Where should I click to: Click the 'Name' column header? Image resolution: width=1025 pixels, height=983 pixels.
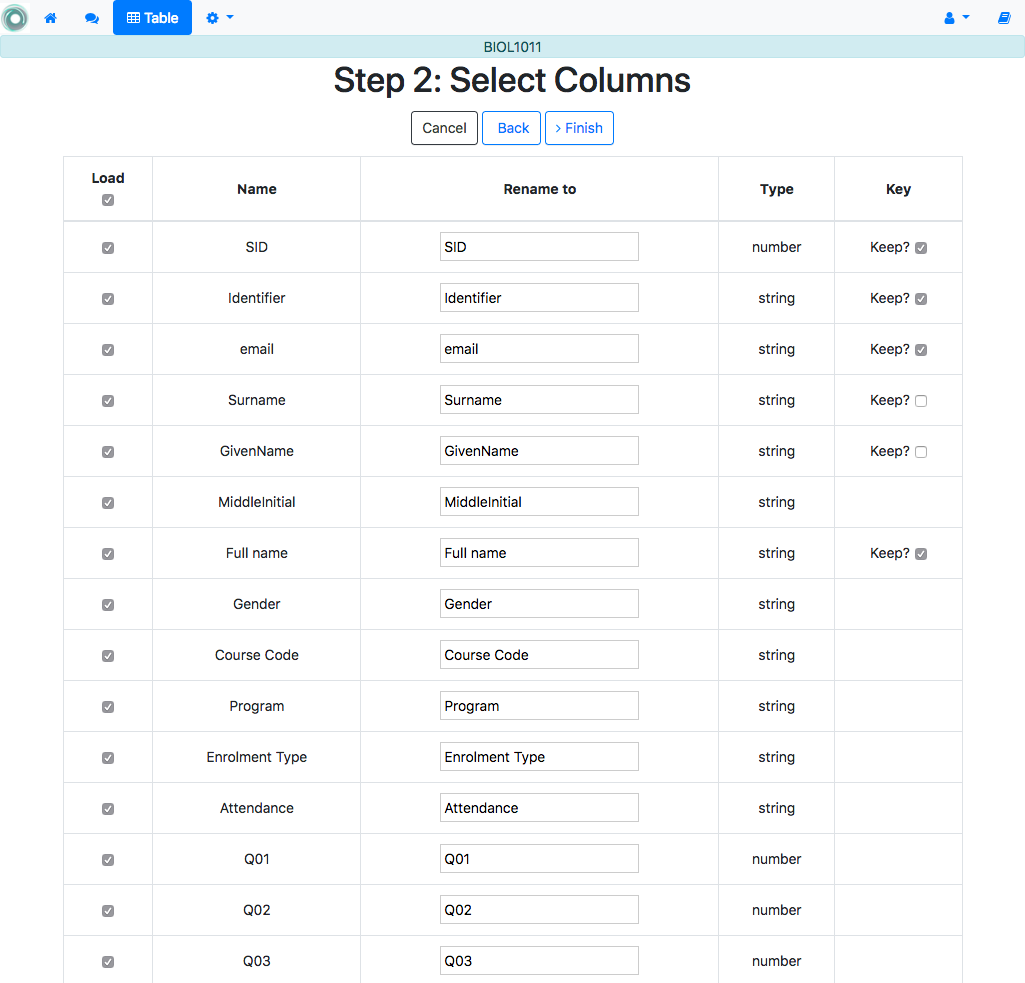coord(257,189)
